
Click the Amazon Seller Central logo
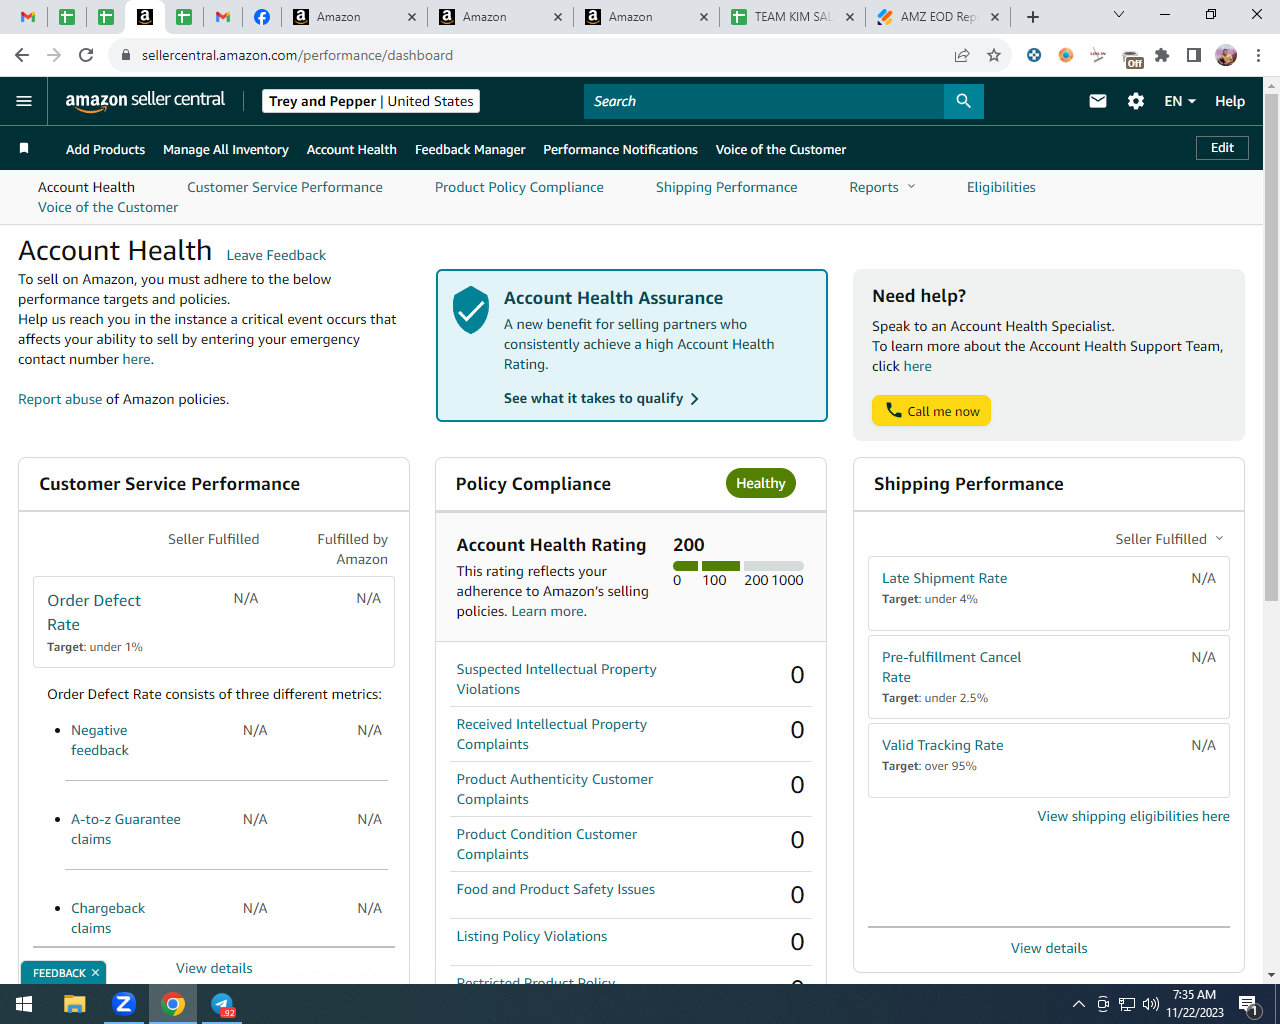[145, 100]
